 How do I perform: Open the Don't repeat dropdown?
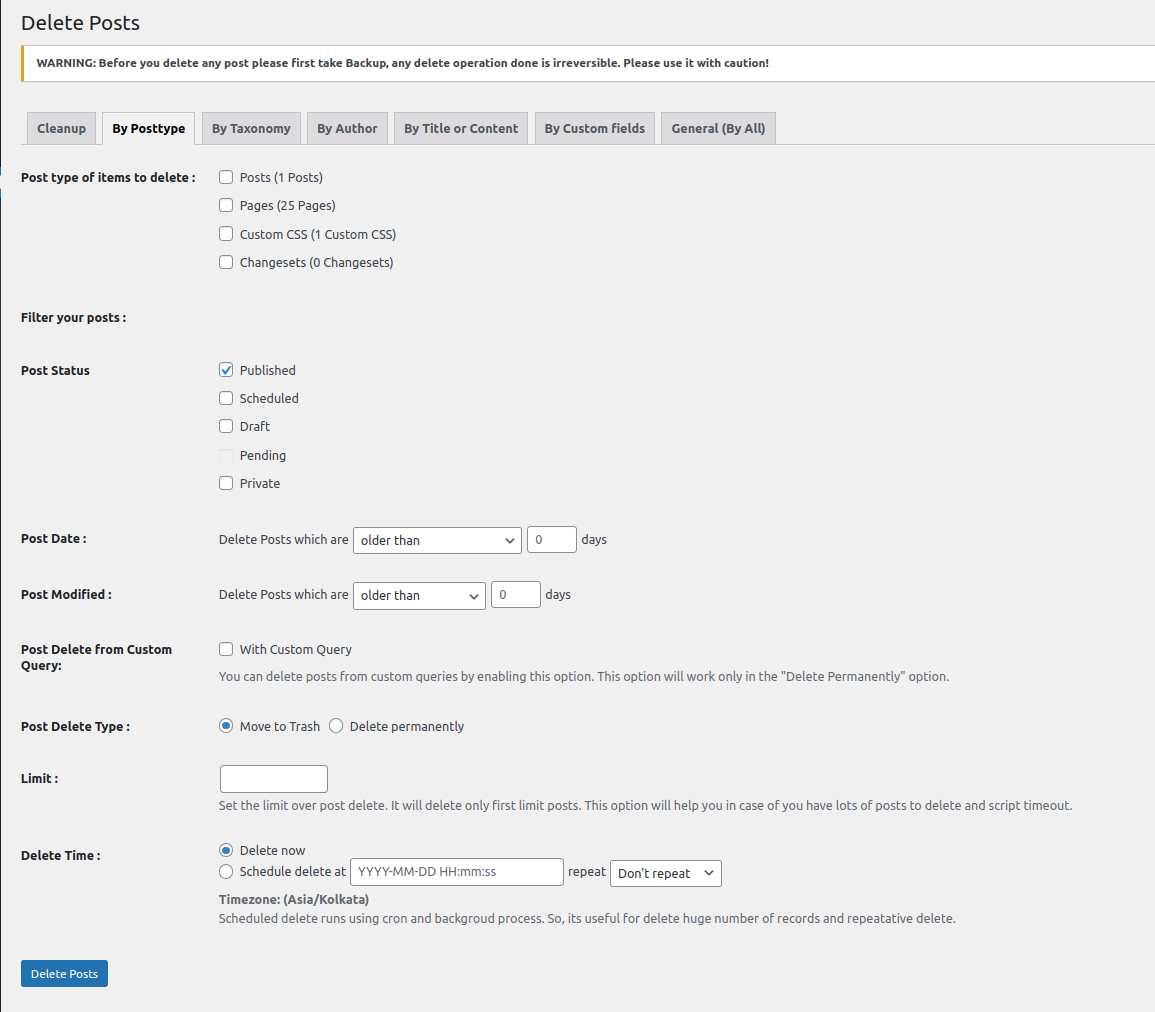(x=665, y=873)
